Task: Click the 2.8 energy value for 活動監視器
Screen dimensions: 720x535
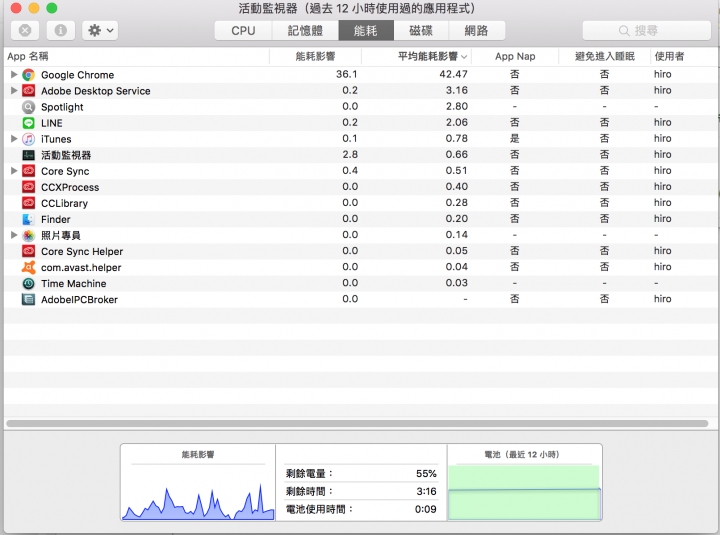Action: [x=350, y=154]
